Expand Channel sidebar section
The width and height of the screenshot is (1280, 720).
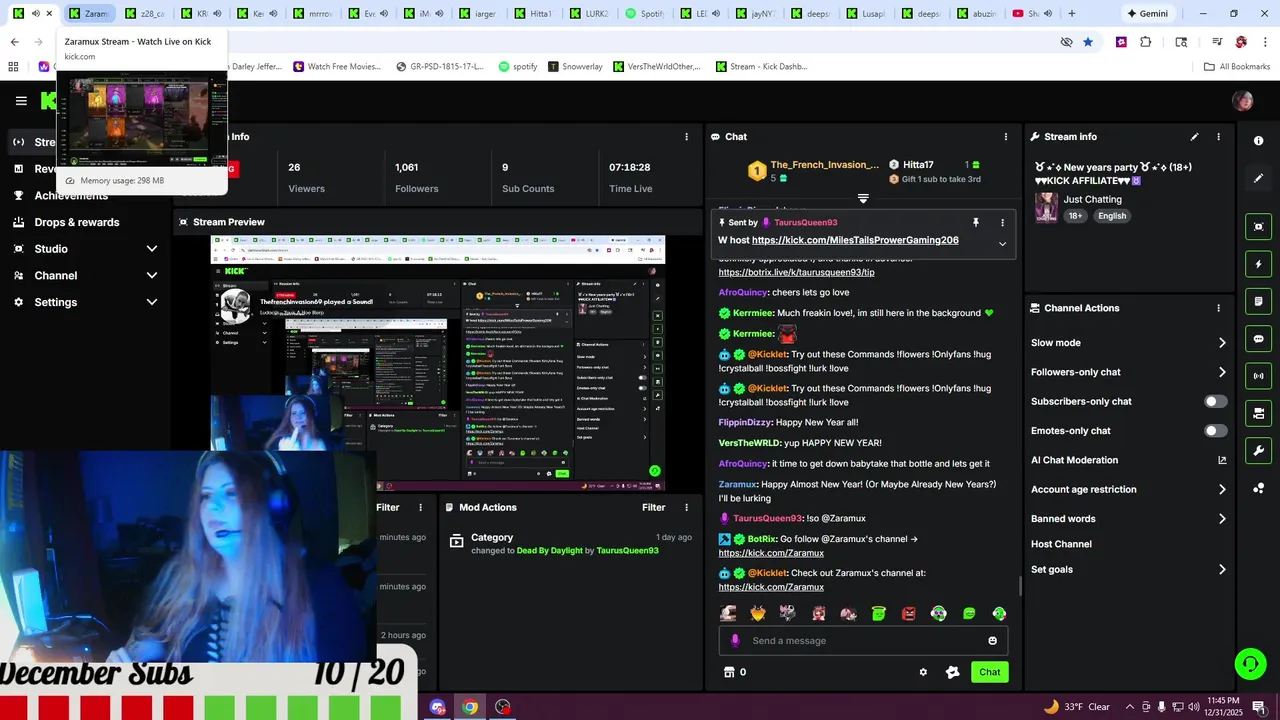(152, 276)
